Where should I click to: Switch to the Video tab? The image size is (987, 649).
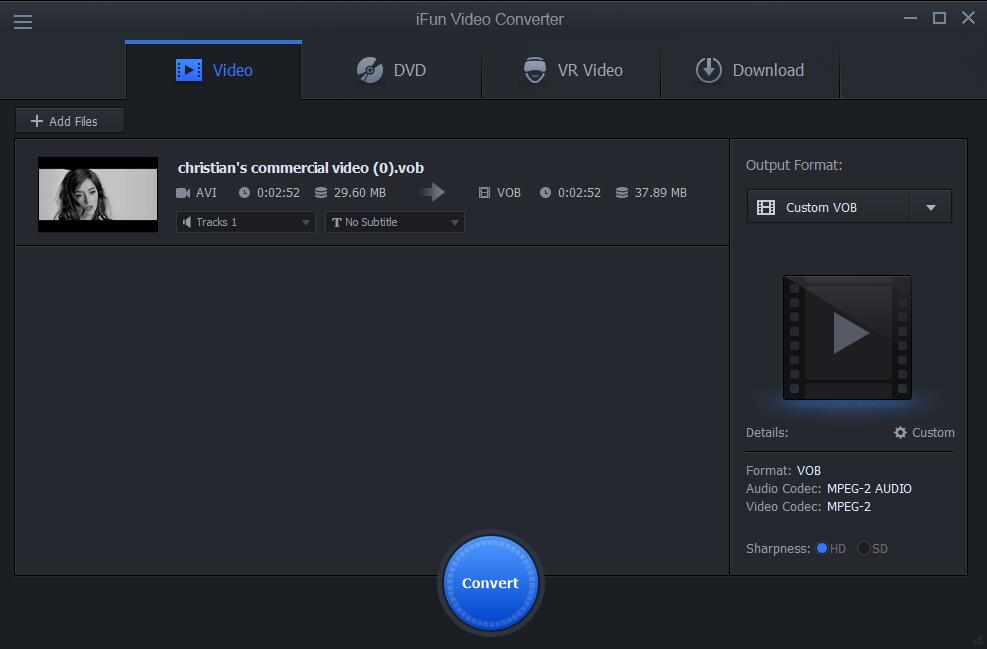(x=213, y=70)
